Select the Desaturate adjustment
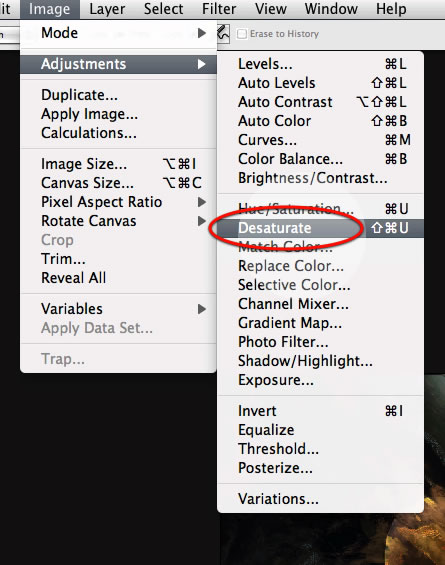 click(x=320, y=228)
